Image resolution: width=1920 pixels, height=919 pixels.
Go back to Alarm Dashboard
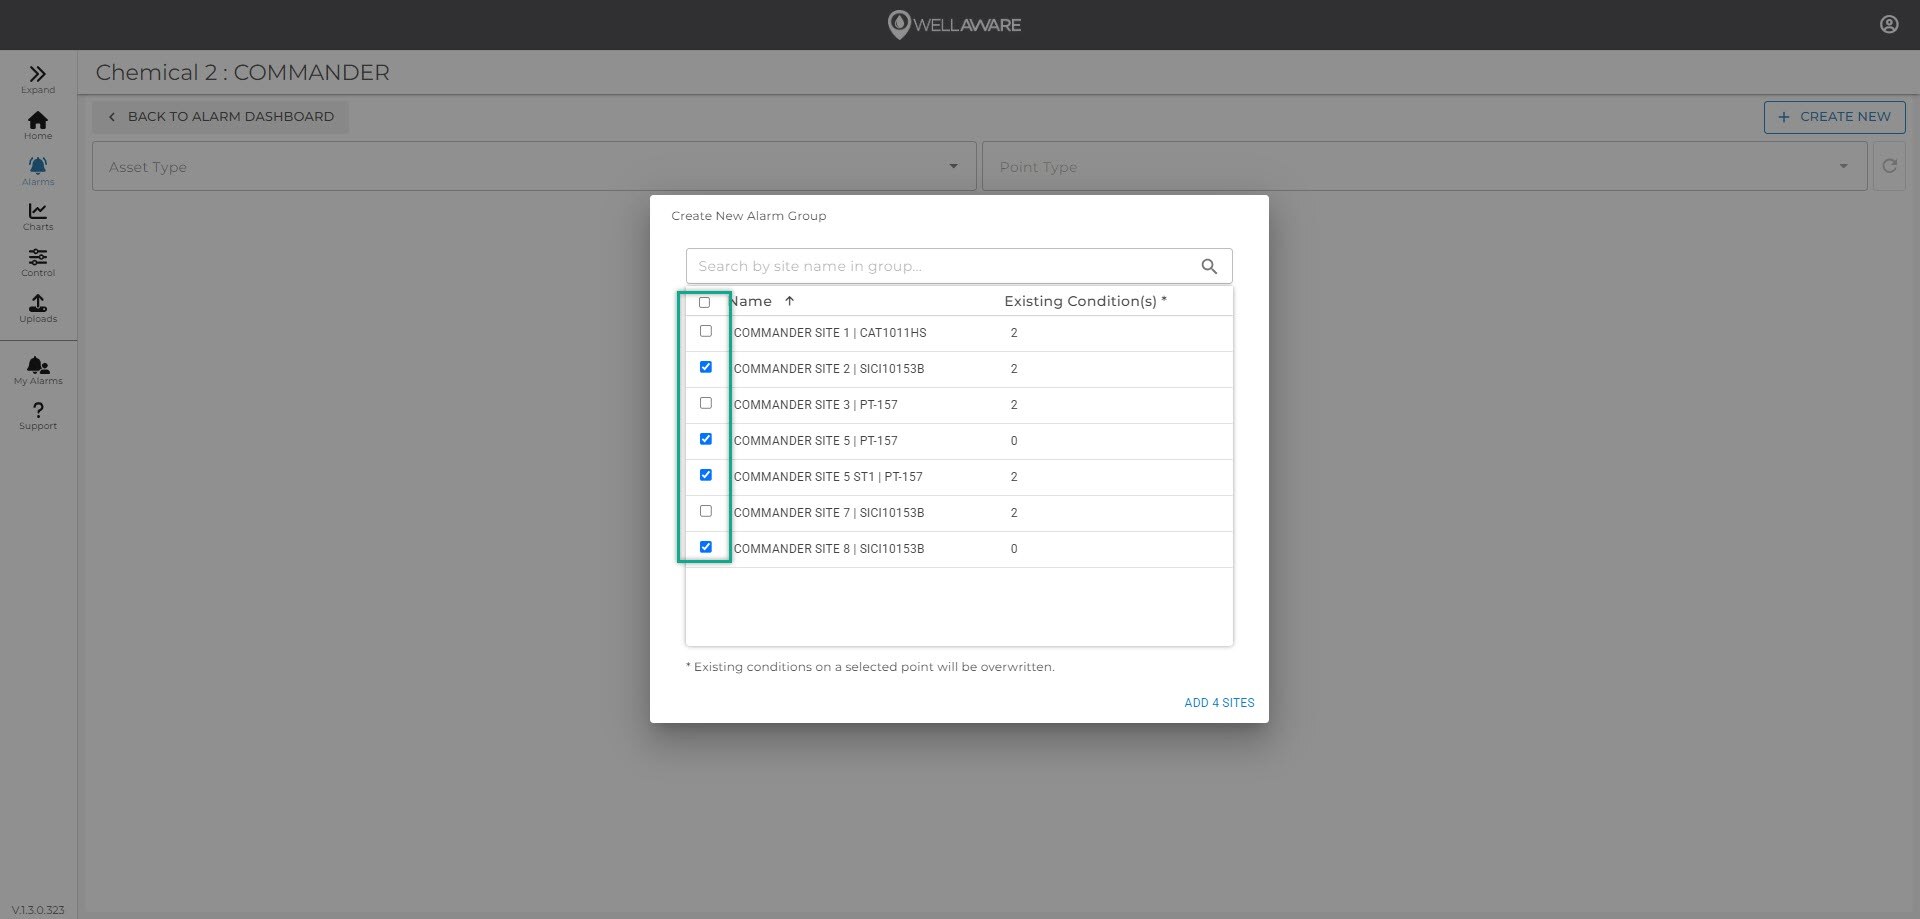pyautogui.click(x=221, y=116)
